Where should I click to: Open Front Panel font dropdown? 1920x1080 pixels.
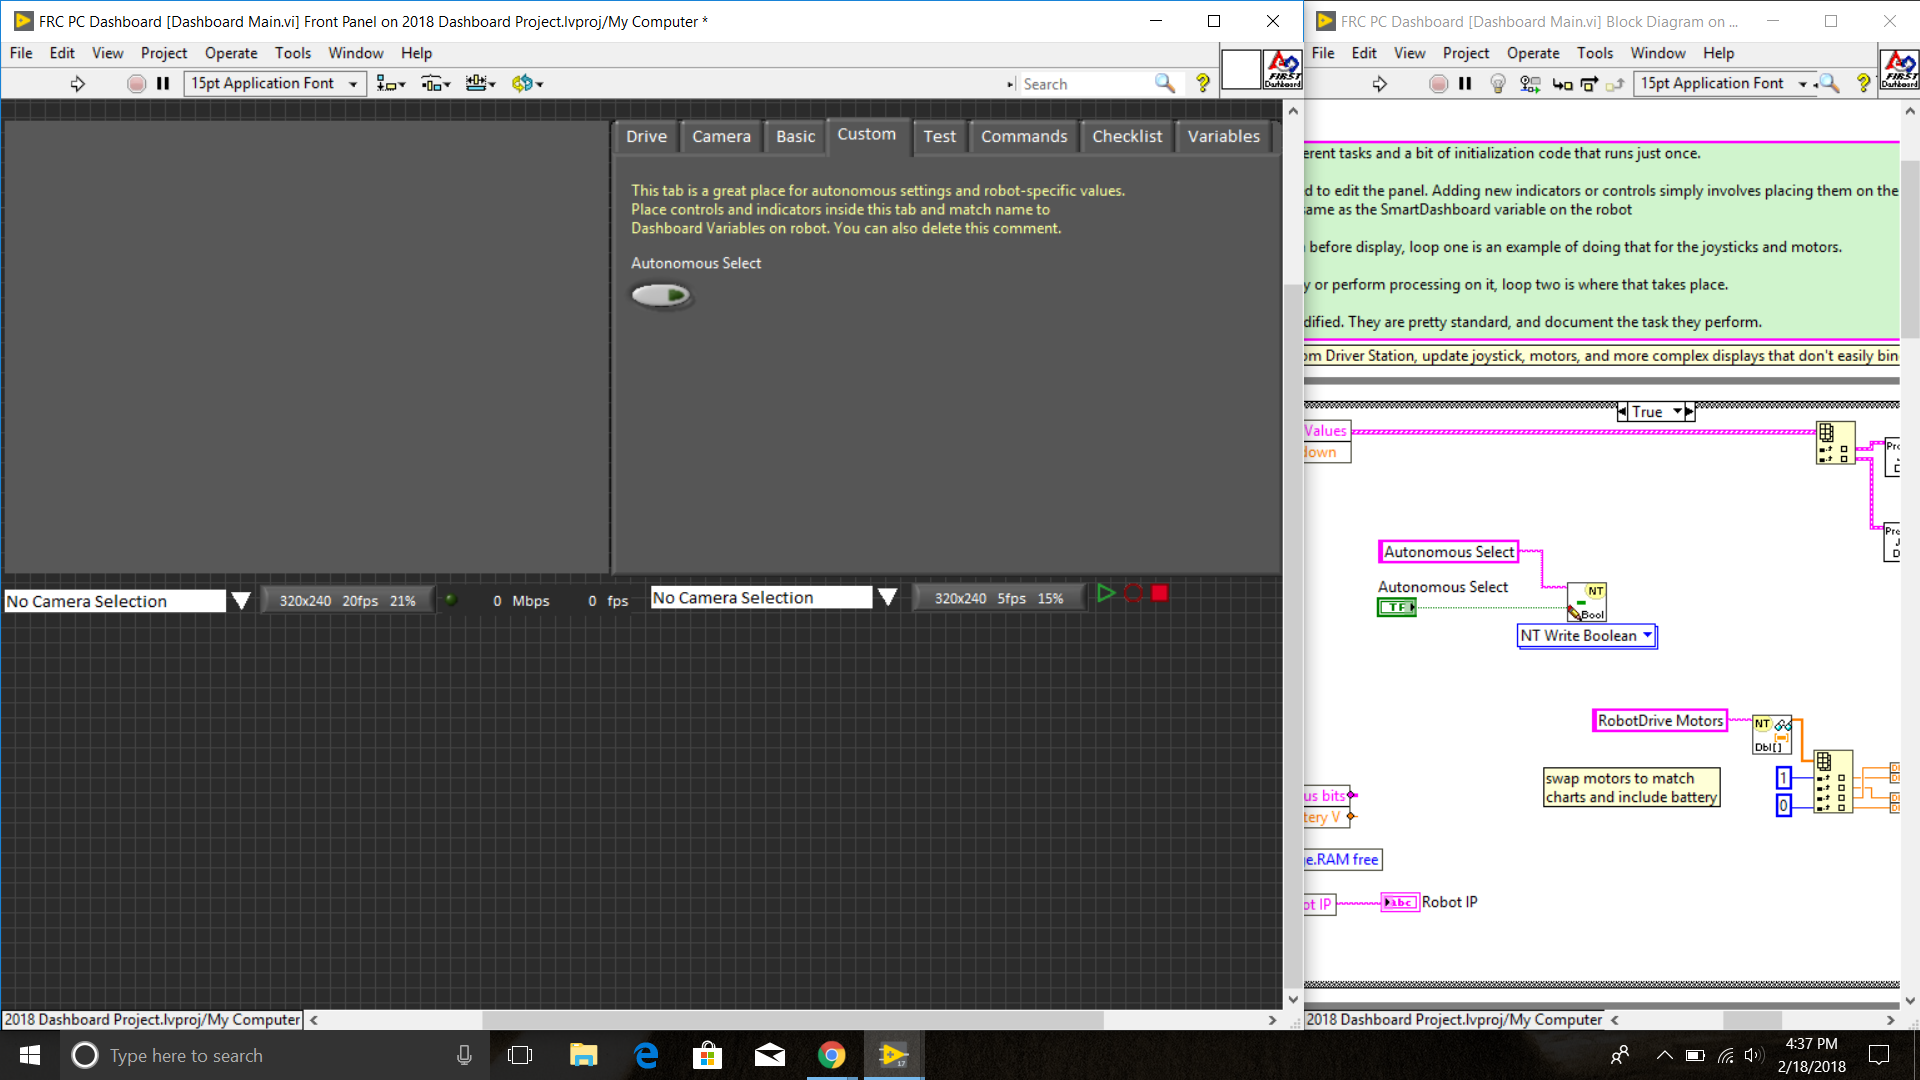coord(274,84)
